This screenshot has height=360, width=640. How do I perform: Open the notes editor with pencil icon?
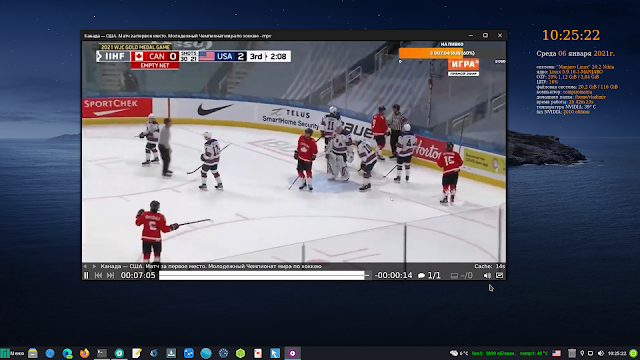(x=136, y=353)
